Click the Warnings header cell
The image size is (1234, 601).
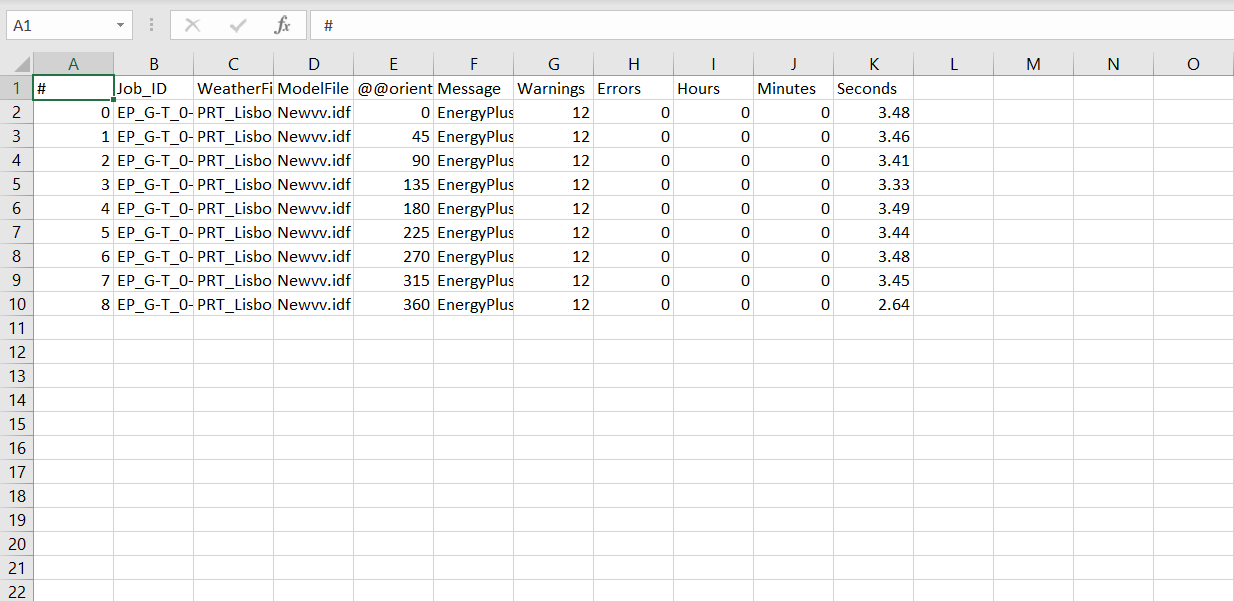click(x=553, y=88)
